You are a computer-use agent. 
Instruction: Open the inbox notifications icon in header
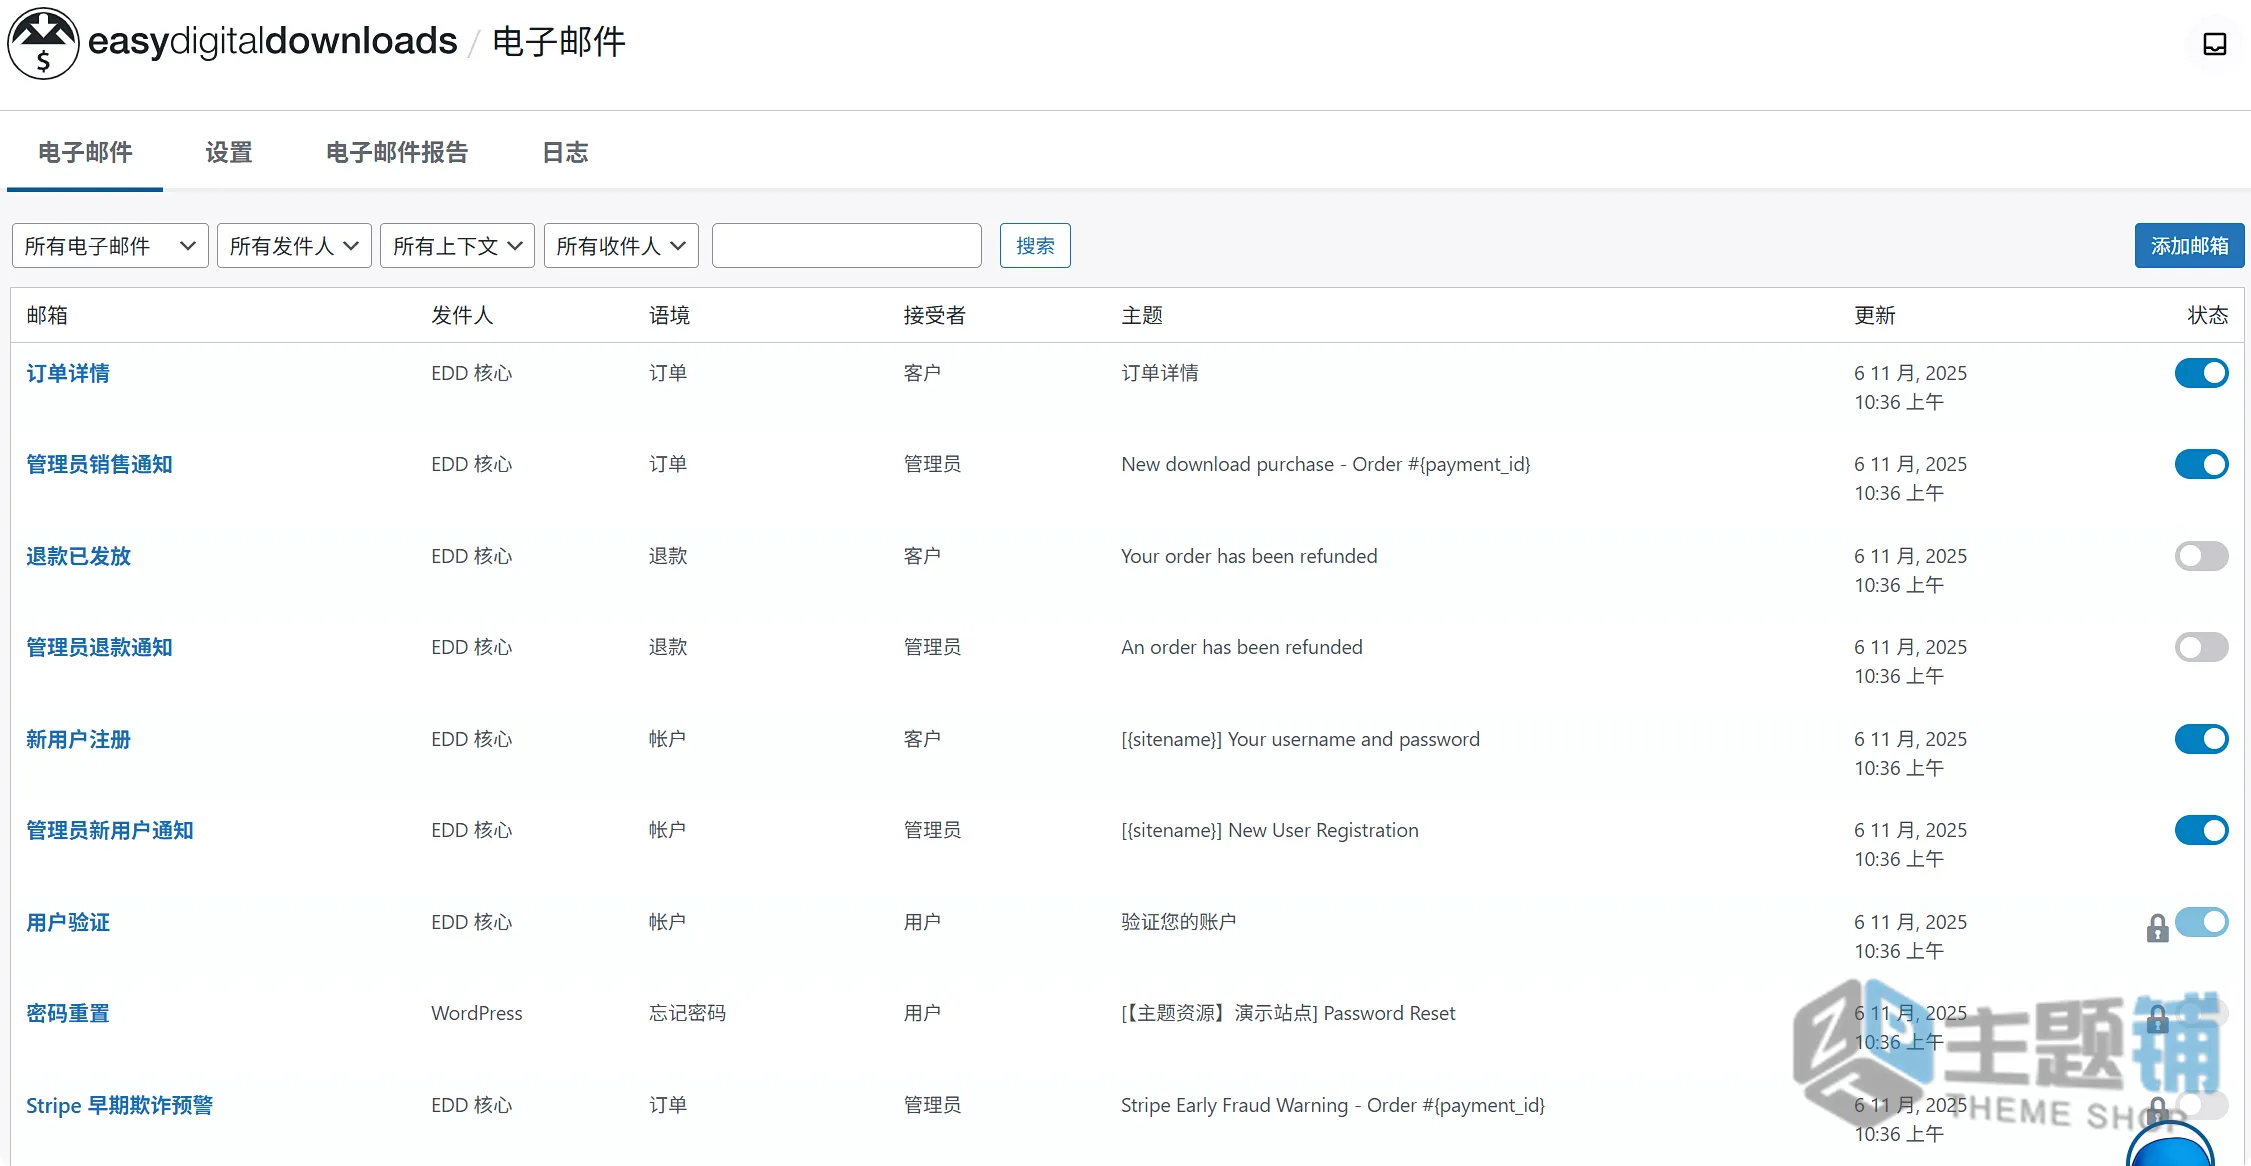2214,44
